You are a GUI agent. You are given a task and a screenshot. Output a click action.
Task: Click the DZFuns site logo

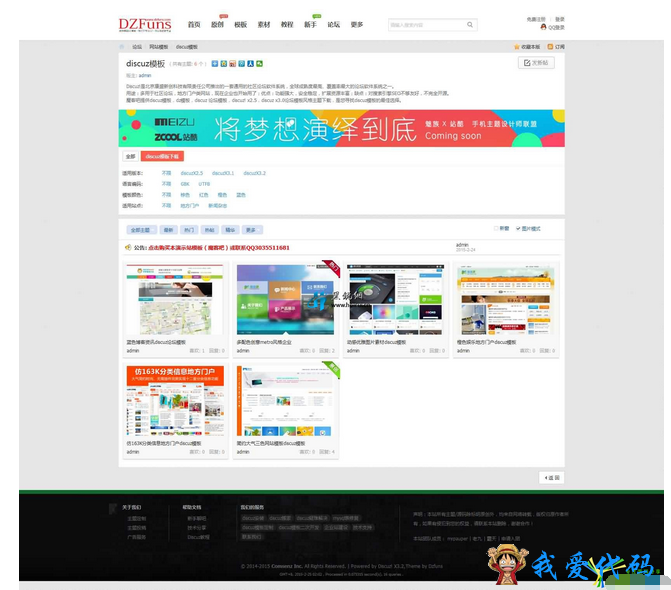coord(145,24)
